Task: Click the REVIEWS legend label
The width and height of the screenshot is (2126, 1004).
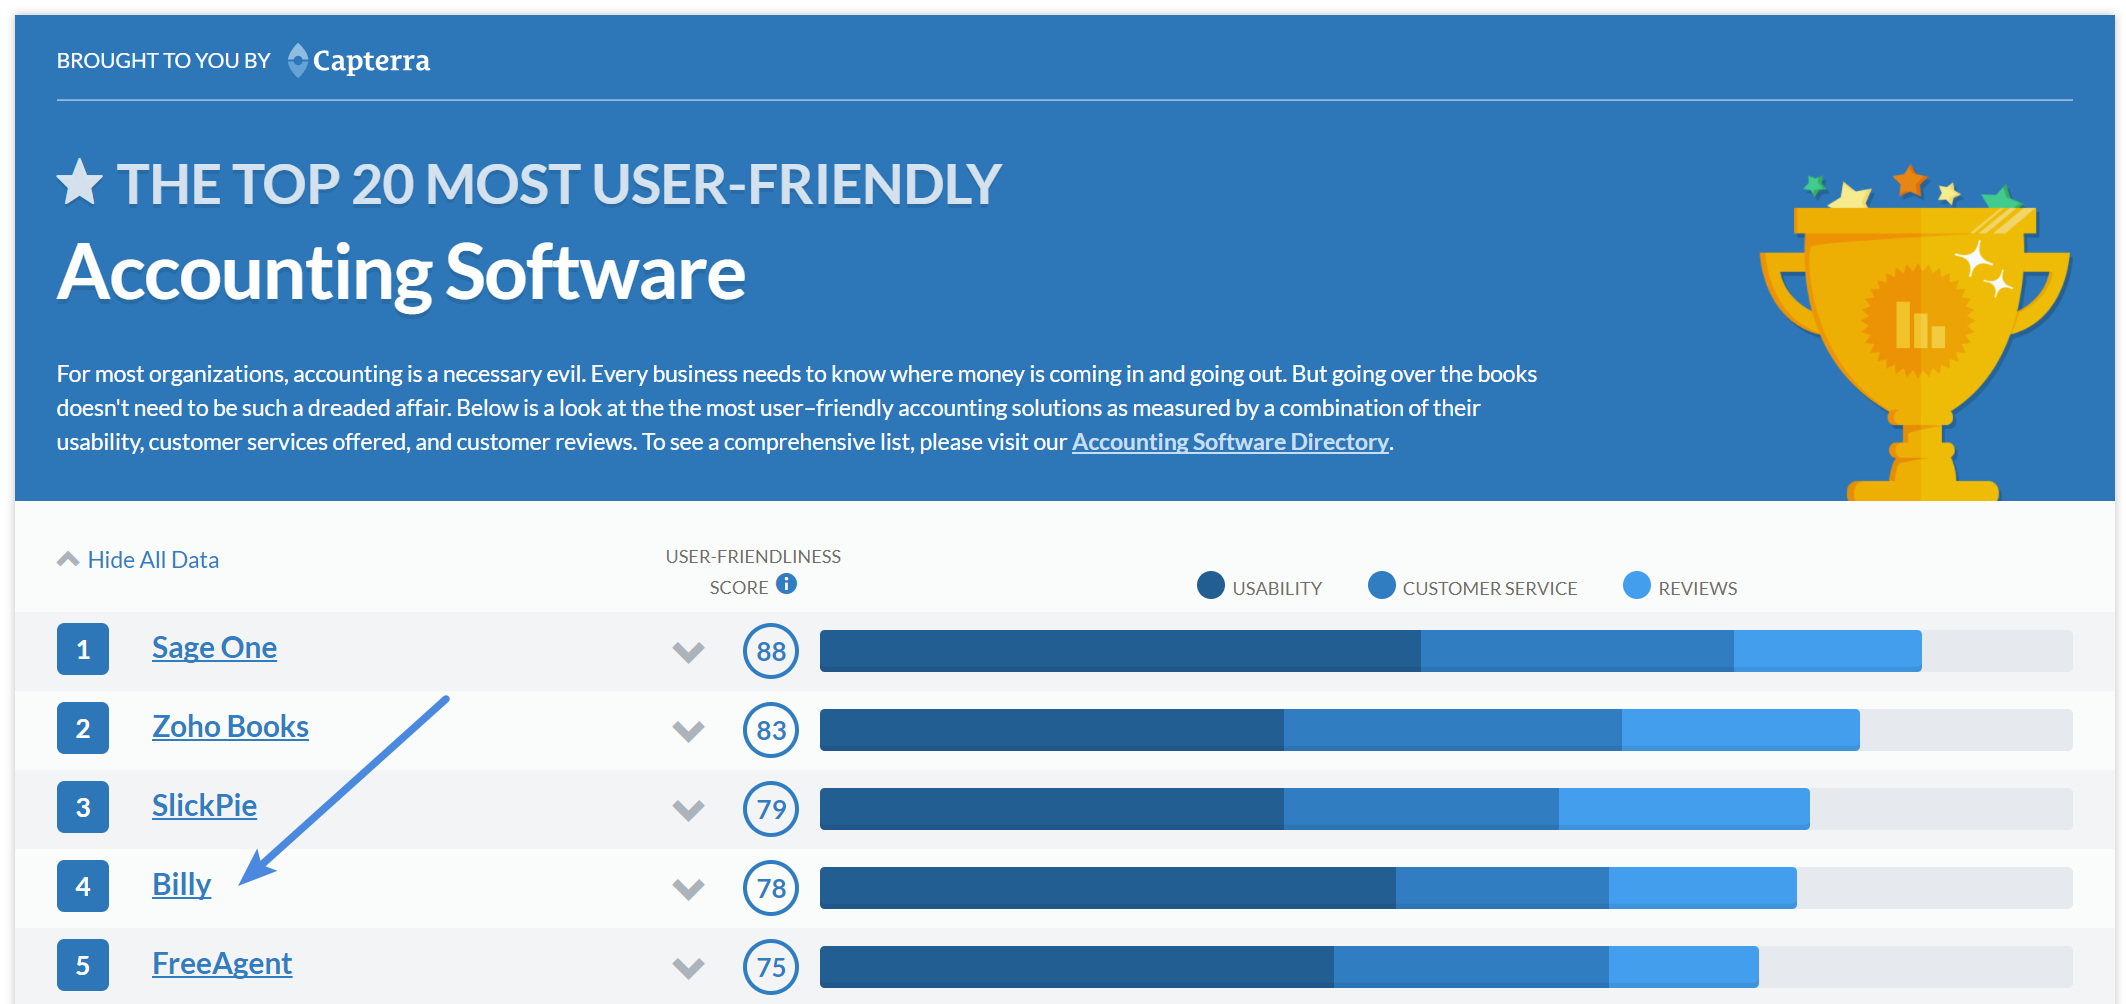Action: click(x=1698, y=589)
